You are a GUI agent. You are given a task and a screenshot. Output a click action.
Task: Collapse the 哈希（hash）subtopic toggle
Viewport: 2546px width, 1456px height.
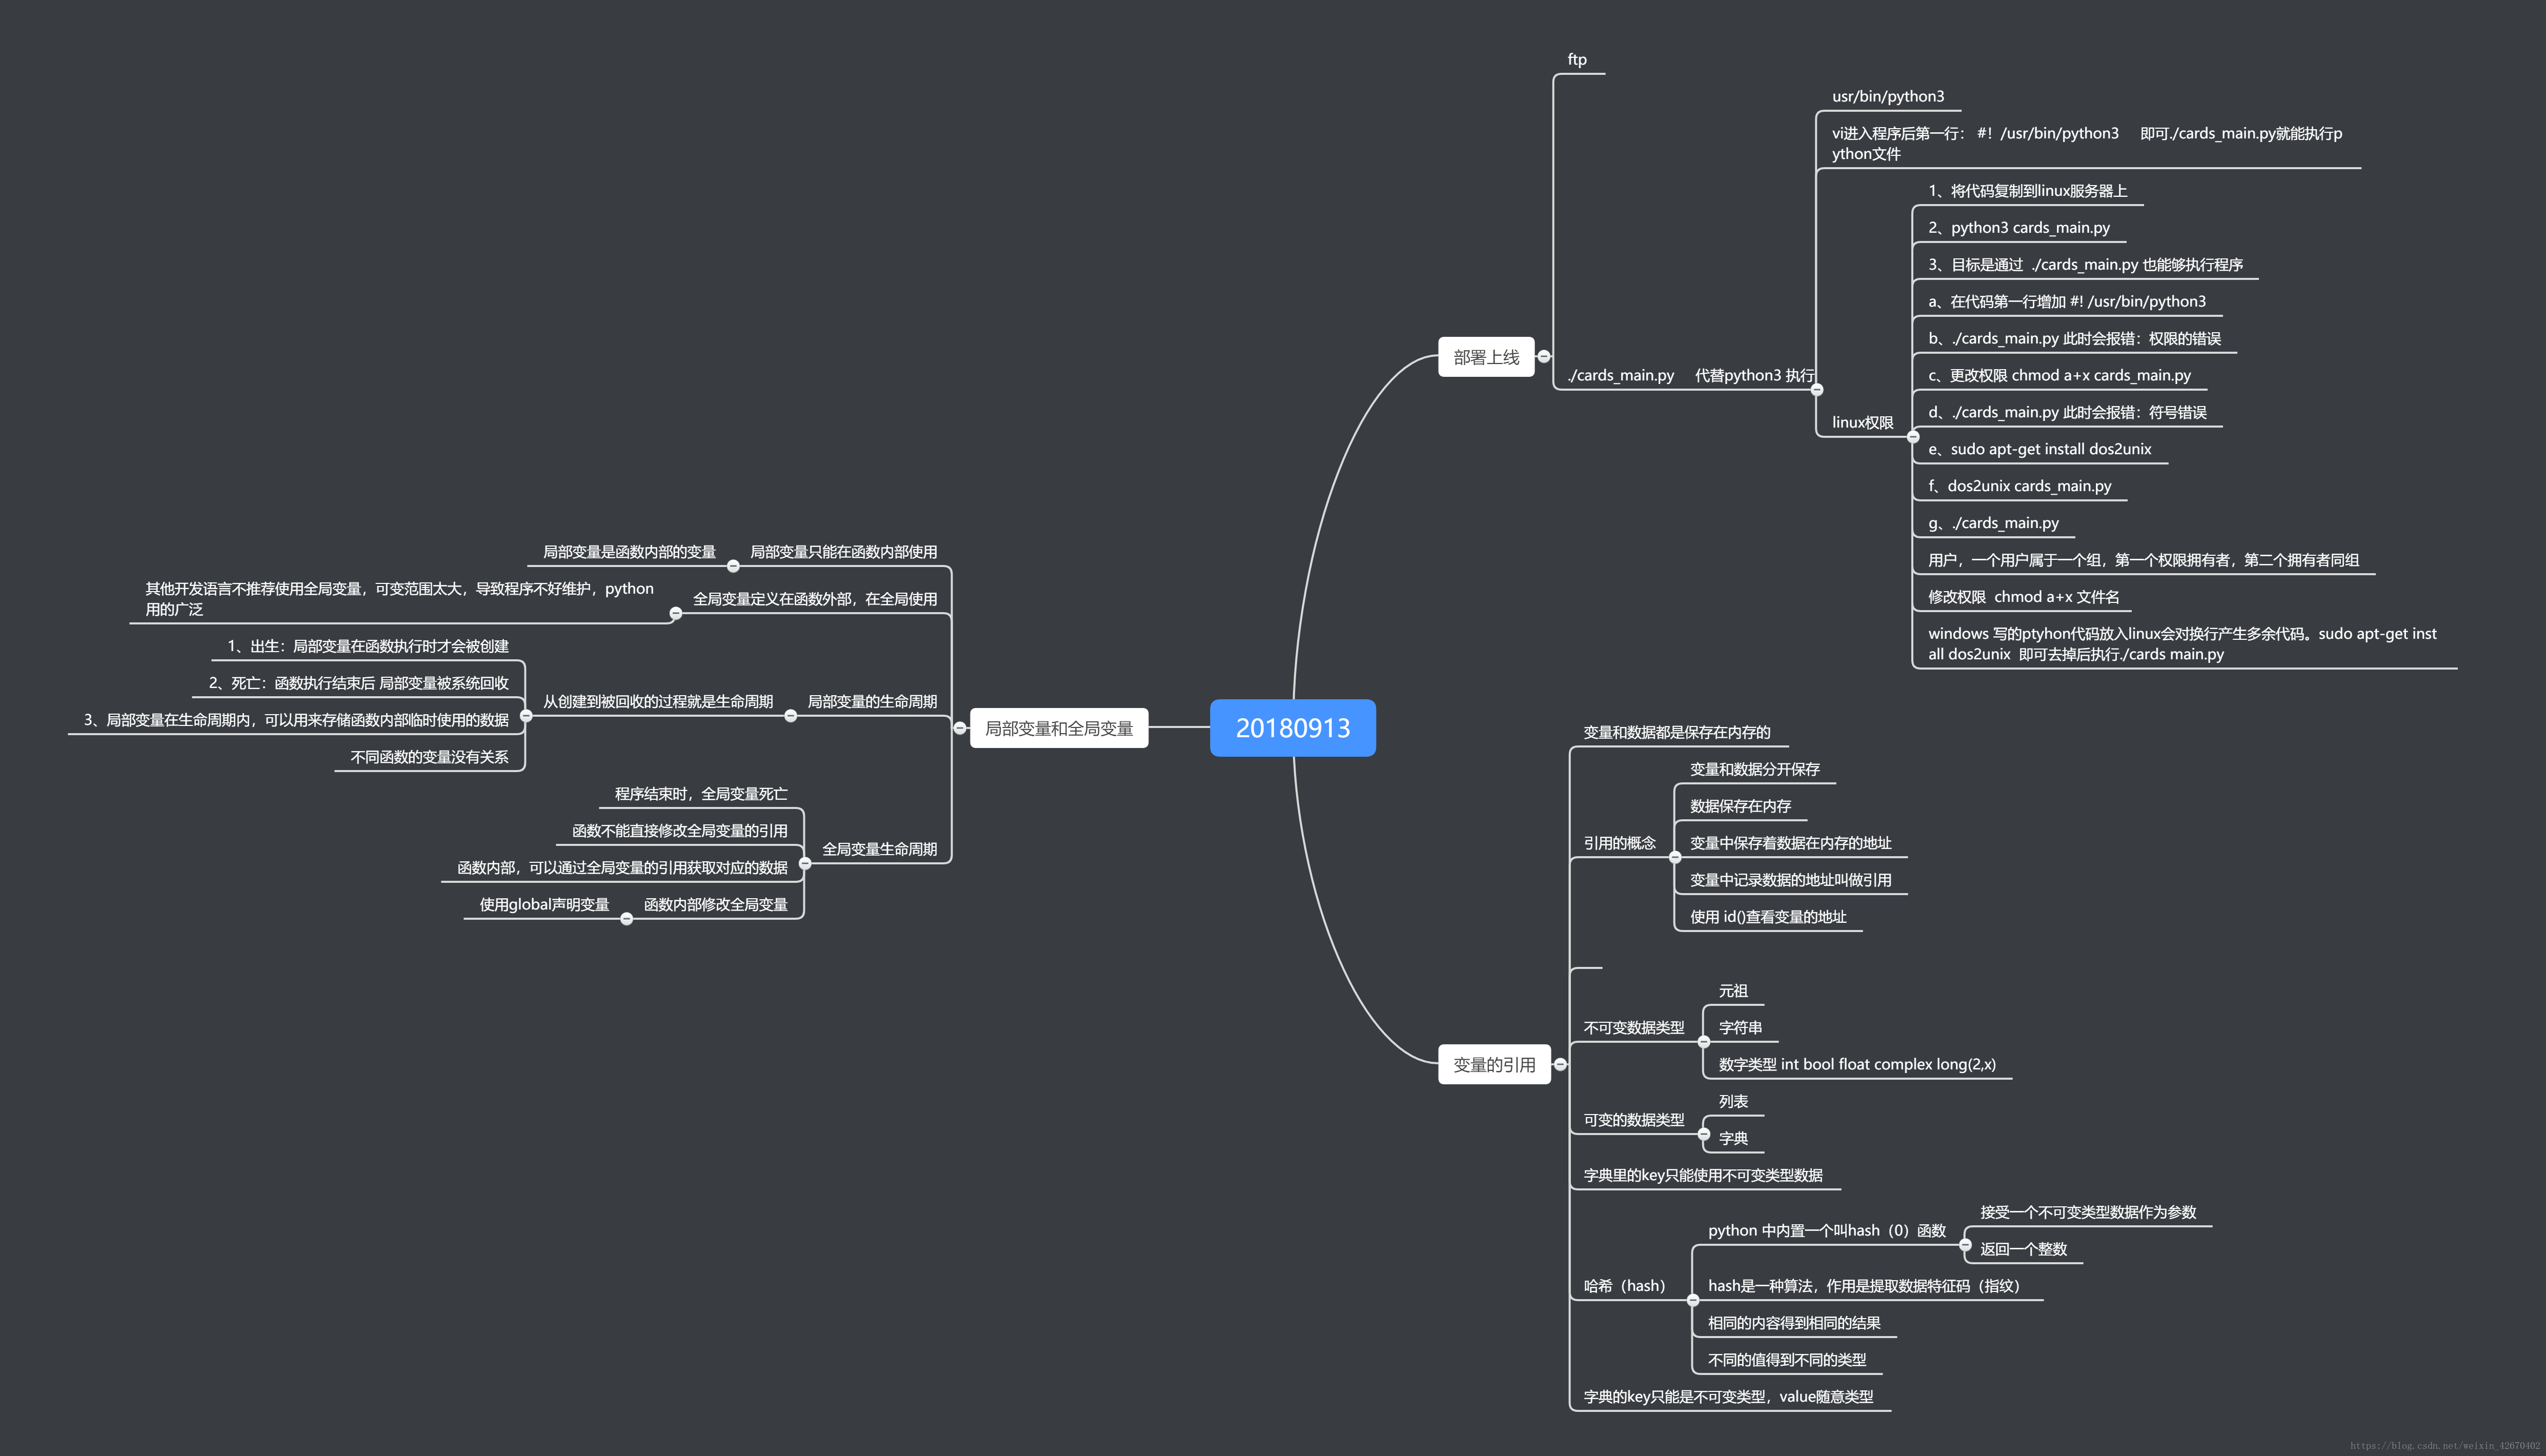tap(1693, 1300)
